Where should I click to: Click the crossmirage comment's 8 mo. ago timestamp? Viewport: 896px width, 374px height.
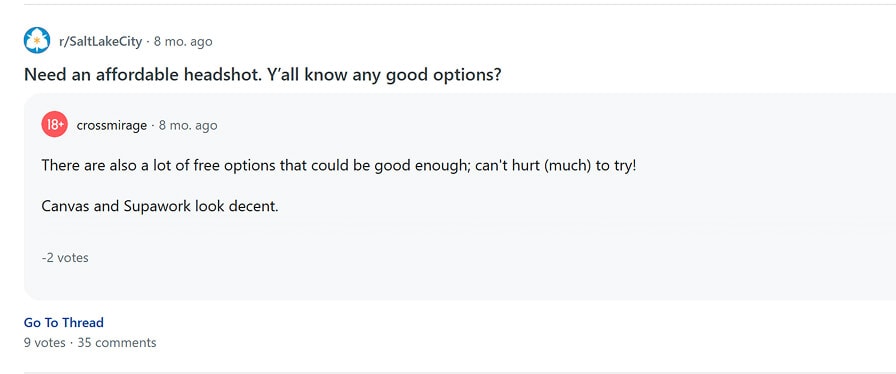pos(188,125)
